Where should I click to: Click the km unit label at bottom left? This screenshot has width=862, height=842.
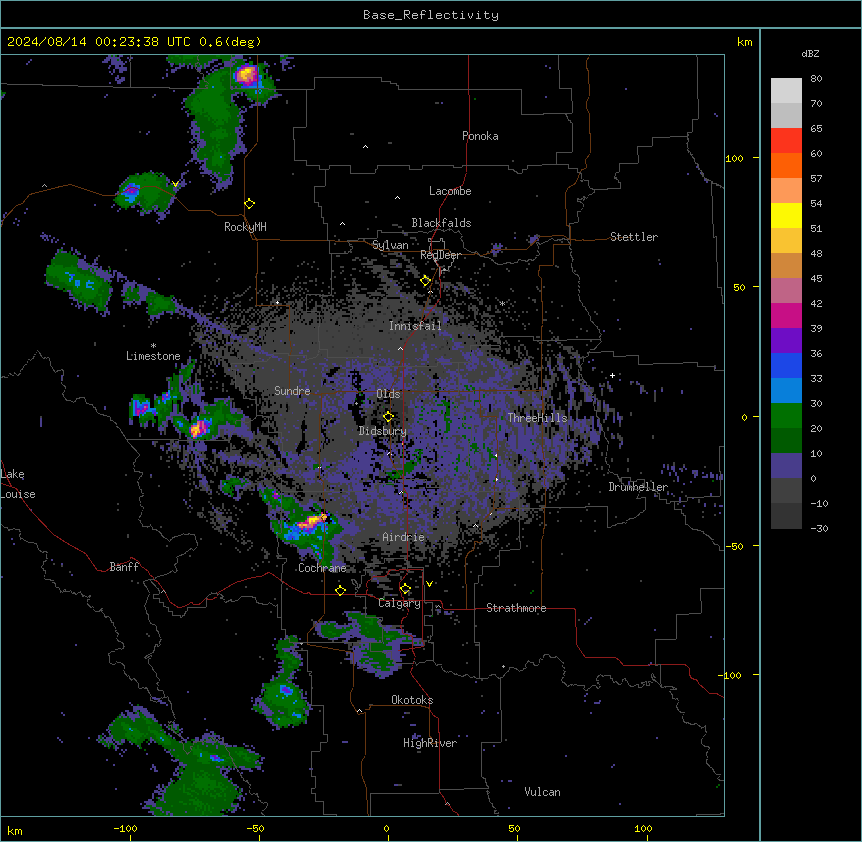coord(15,830)
